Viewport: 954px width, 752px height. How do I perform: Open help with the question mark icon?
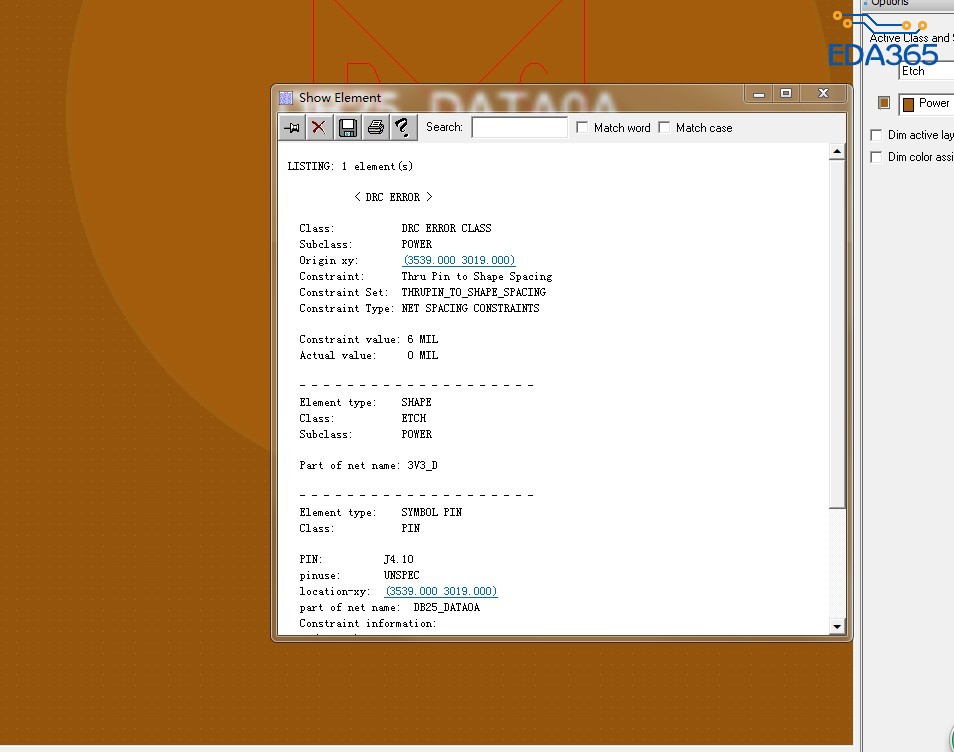click(x=402, y=127)
